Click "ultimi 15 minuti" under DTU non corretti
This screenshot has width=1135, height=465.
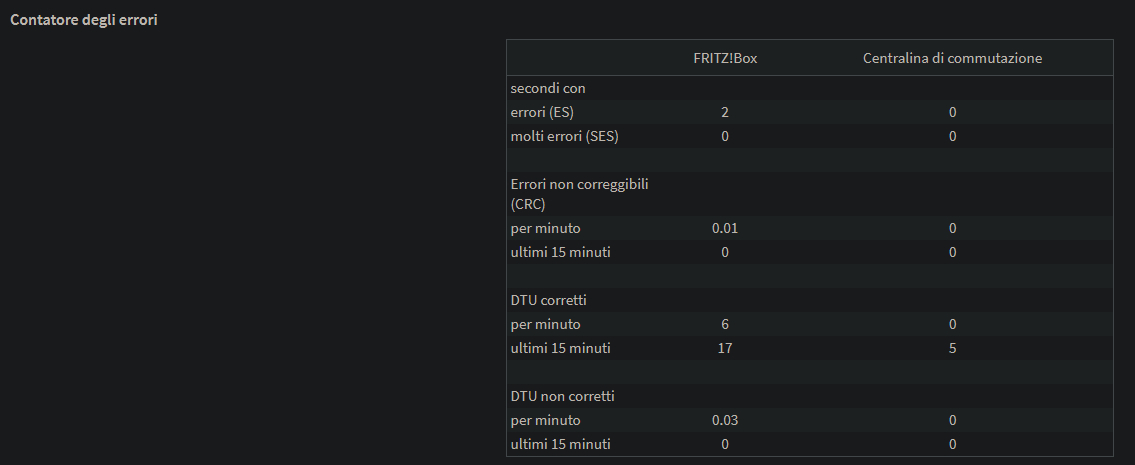click(x=560, y=444)
